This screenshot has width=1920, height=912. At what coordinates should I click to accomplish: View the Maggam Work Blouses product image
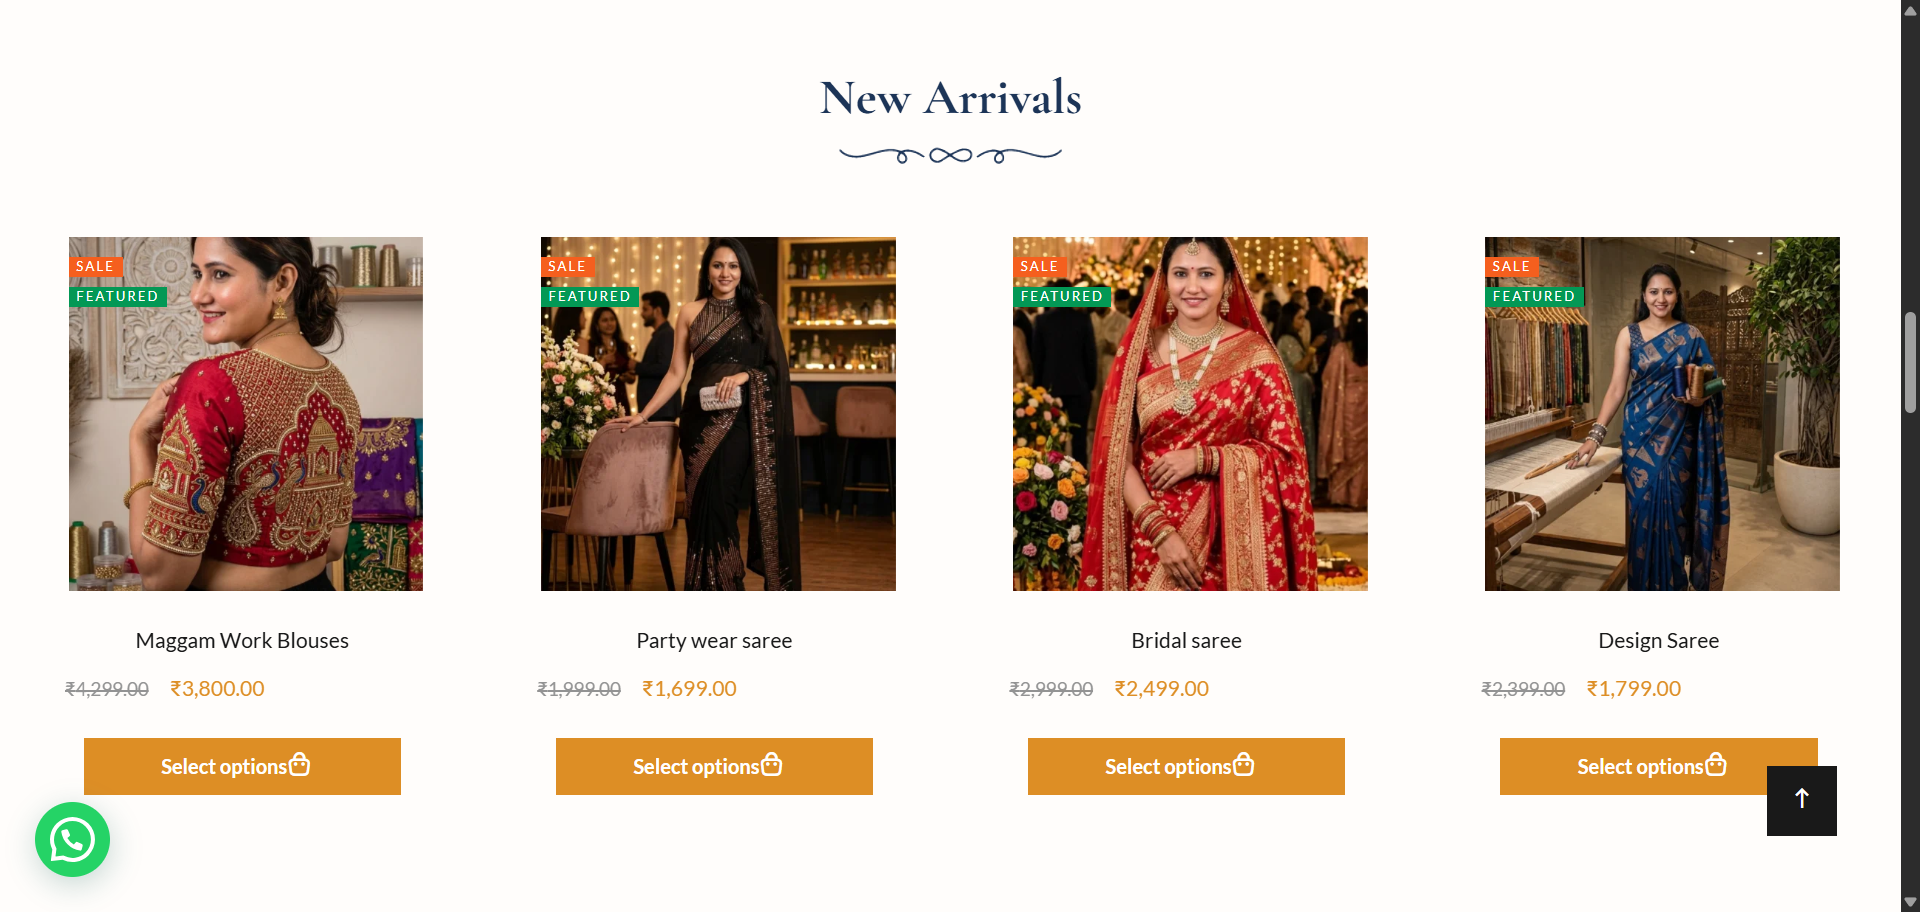246,414
